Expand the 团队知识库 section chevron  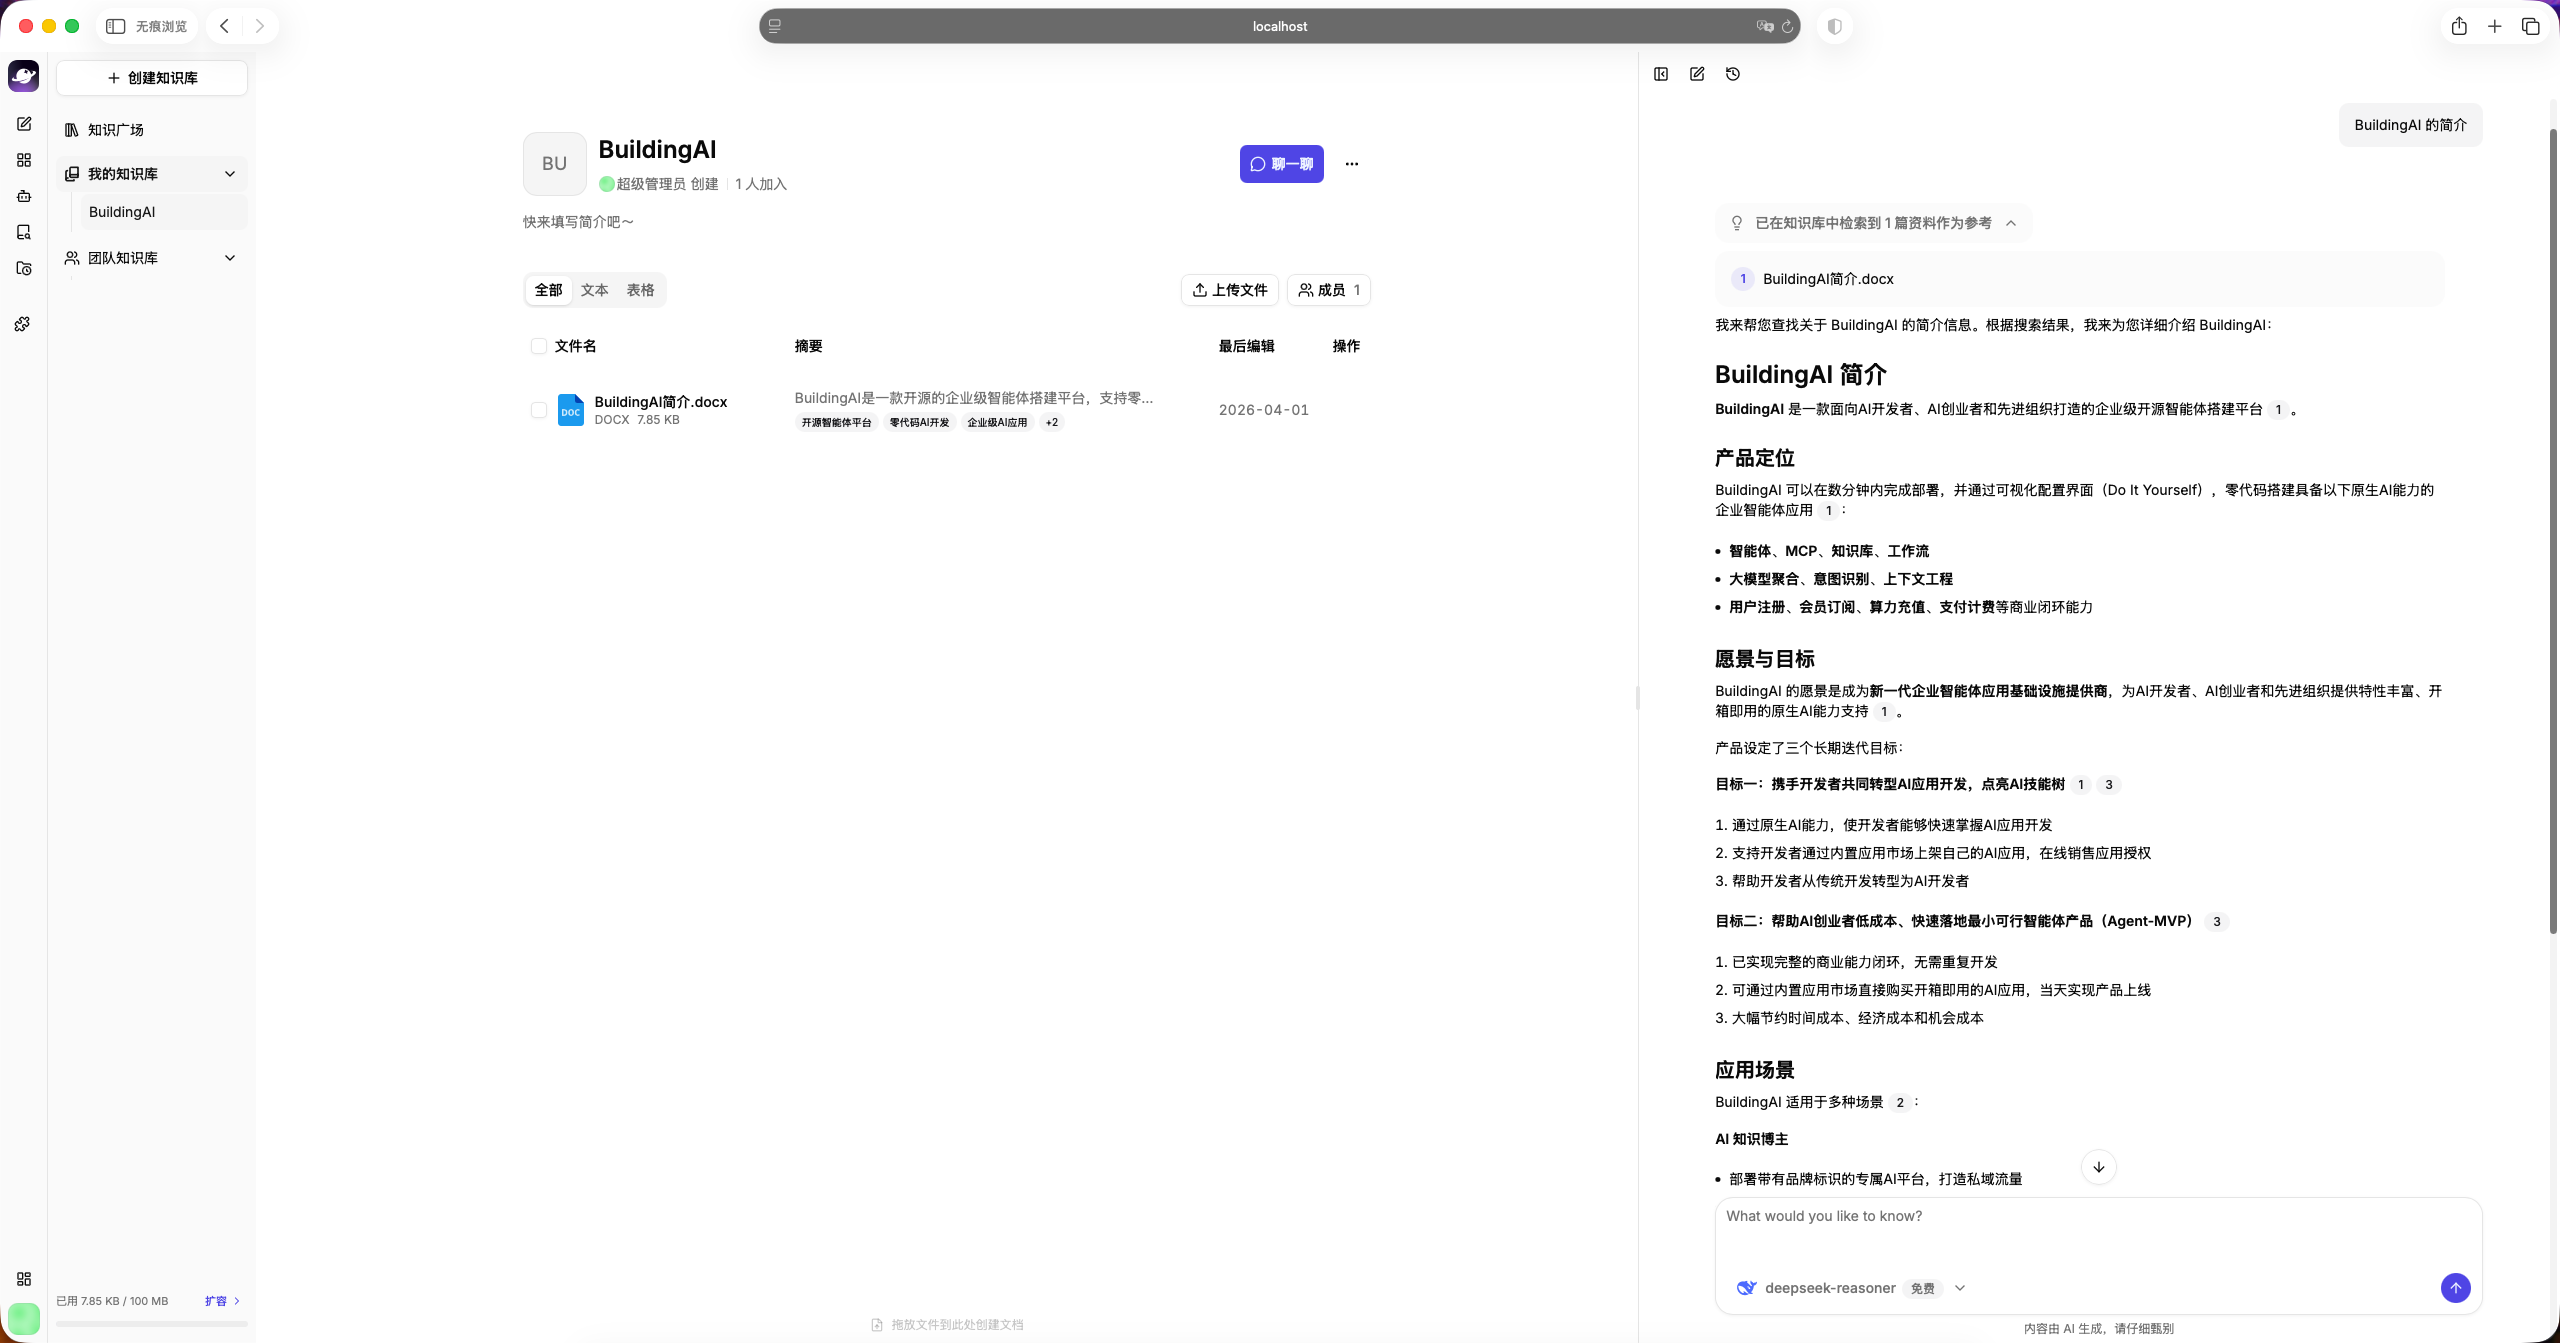pos(230,258)
